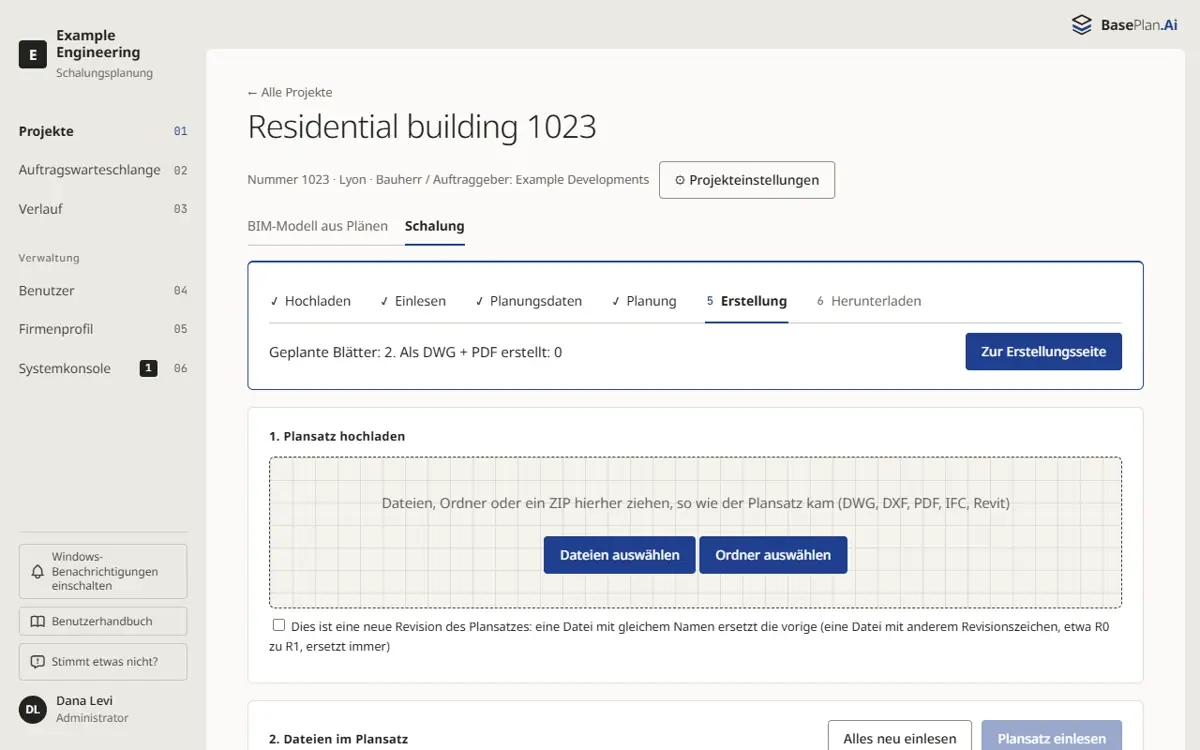Click Alles neu einlesen button
Screen dimensions: 1200x750
(900, 738)
